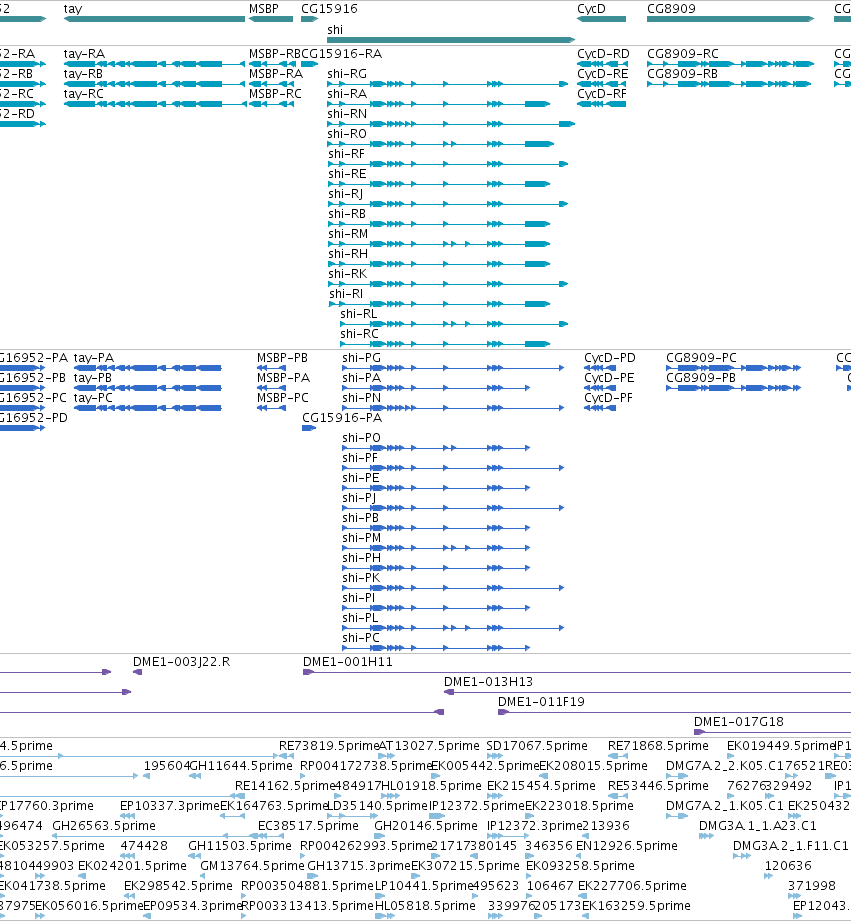Click protein shi-PK

point(361,577)
